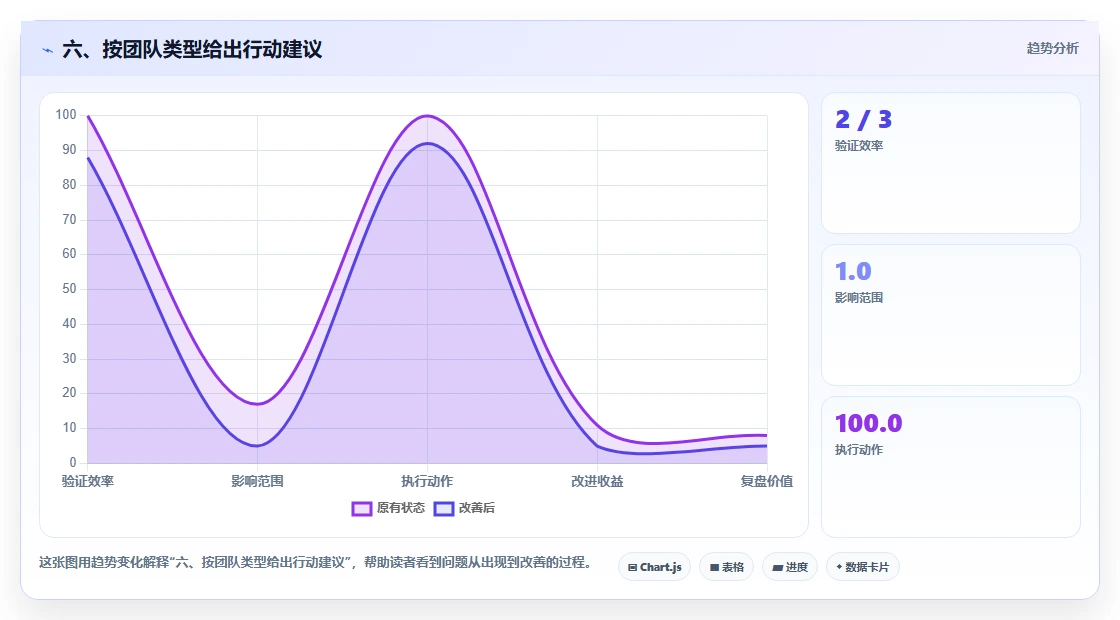
Task: Open the 执行动作 data card
Action: pos(951,467)
